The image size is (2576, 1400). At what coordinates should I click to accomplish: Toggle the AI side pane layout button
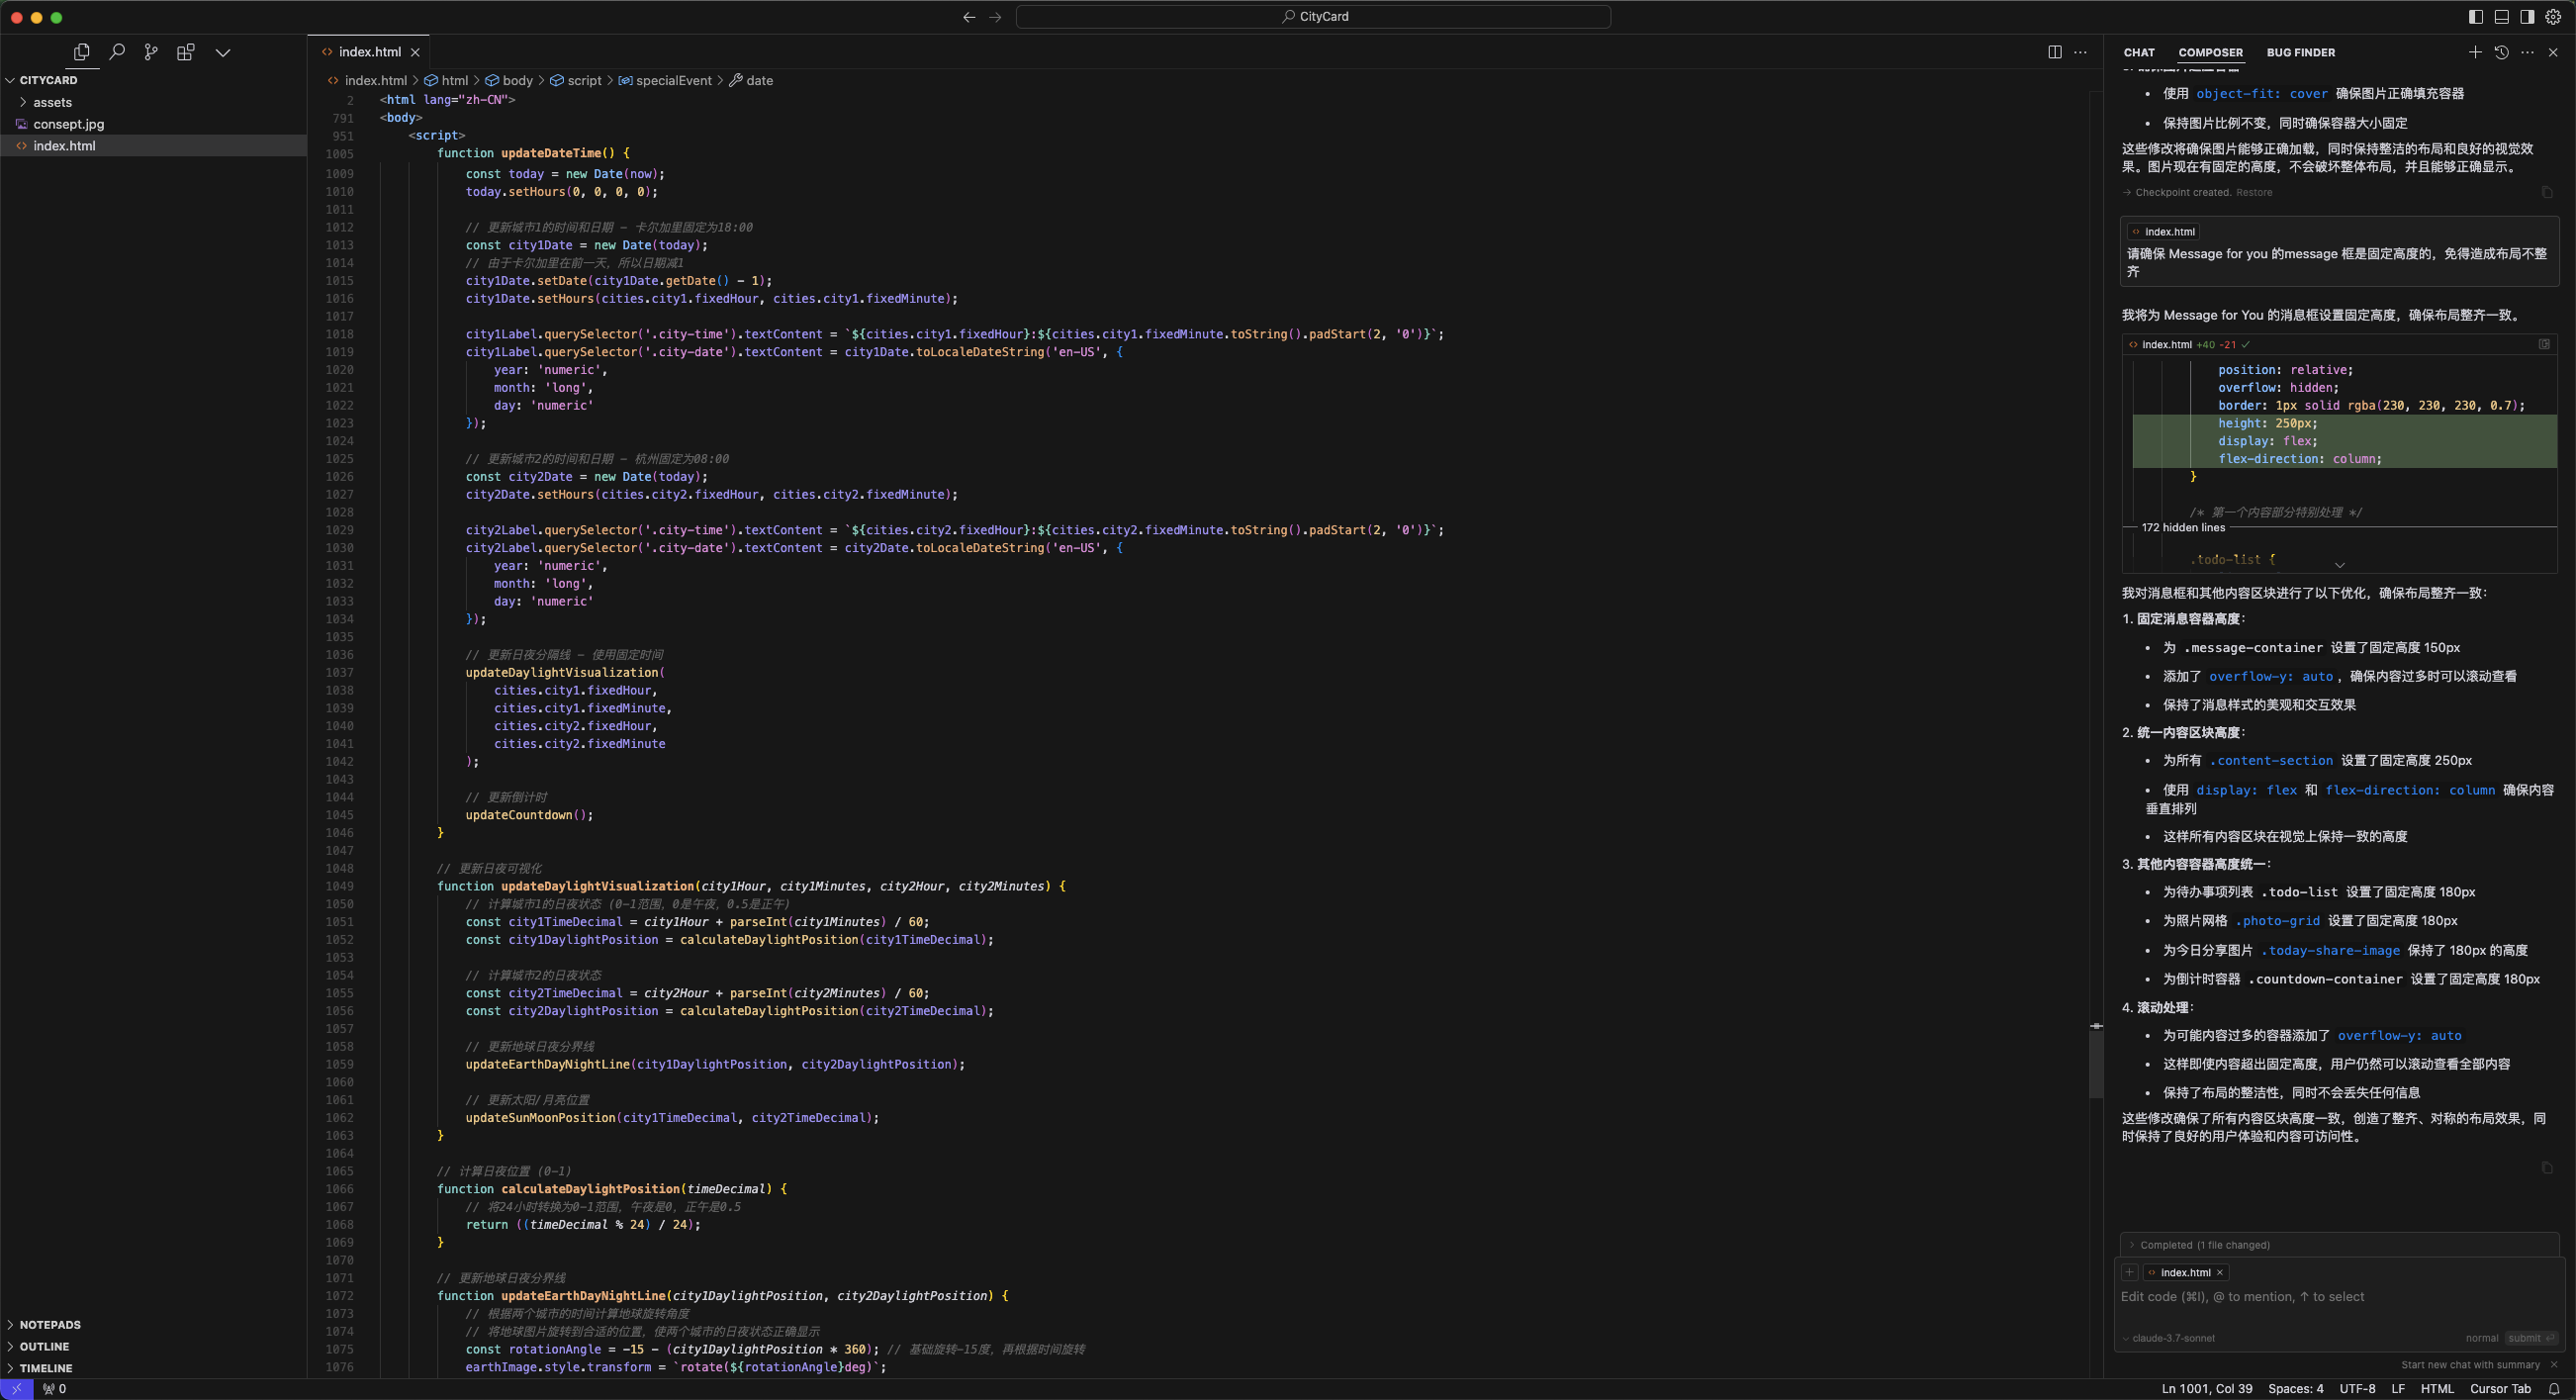2527,16
